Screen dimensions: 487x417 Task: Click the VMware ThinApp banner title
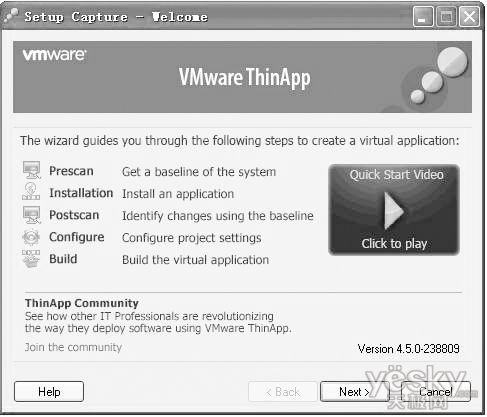tap(244, 78)
